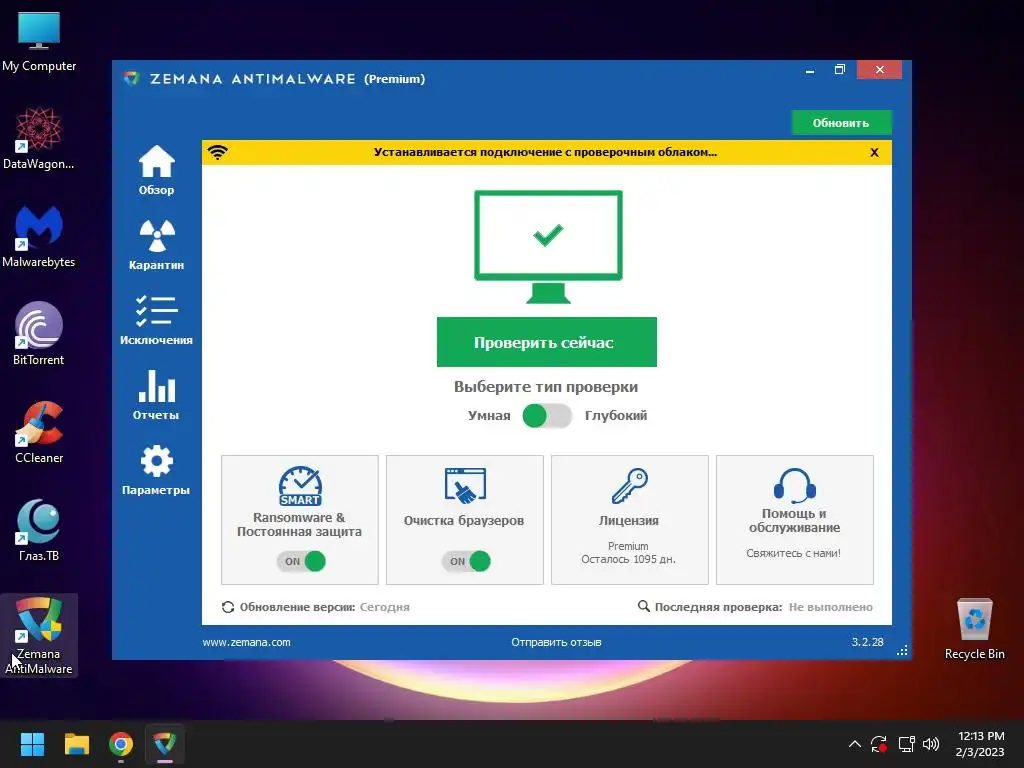Select the DataWagon desktop shortcut
1024x768 pixels.
coord(39,138)
